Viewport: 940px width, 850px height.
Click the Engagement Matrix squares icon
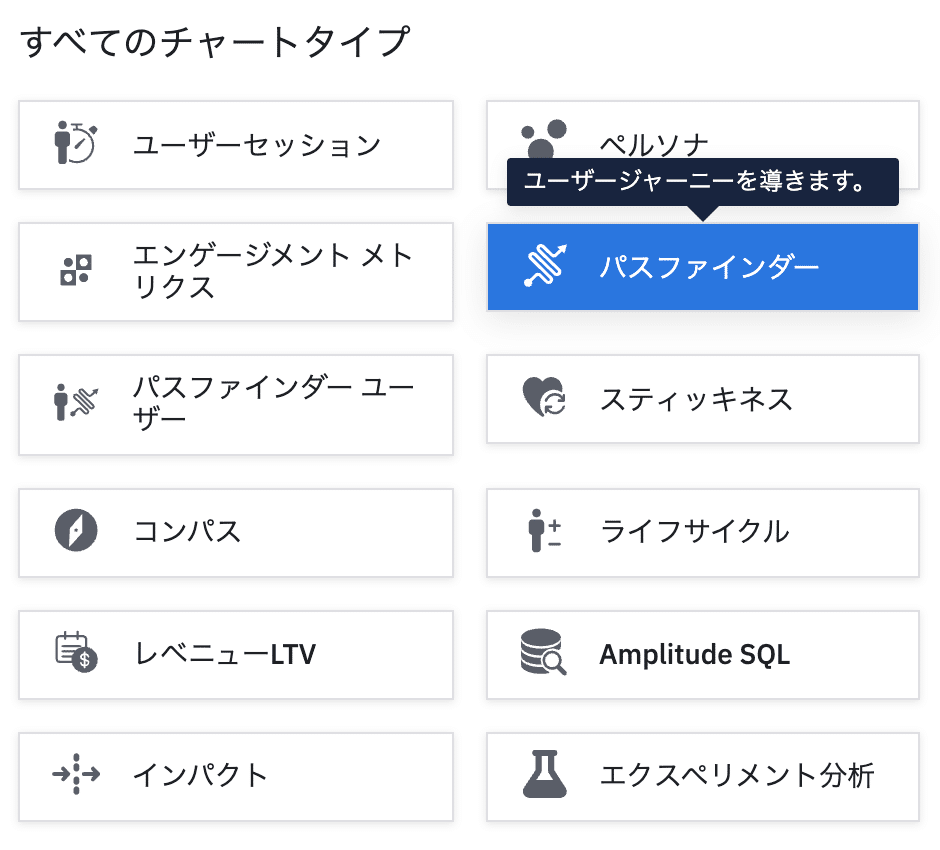click(76, 270)
